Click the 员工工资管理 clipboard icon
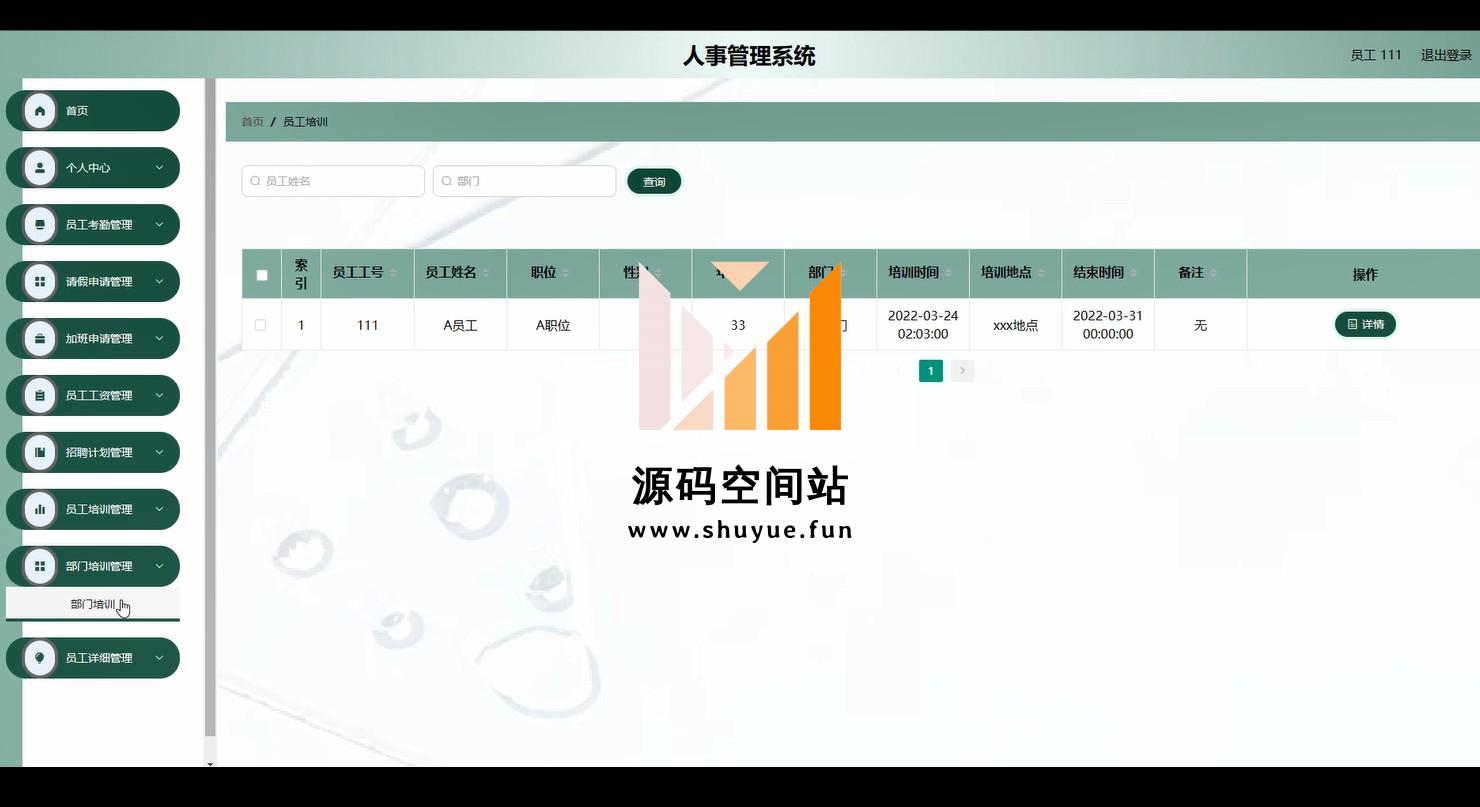Image resolution: width=1480 pixels, height=807 pixels. (40, 396)
